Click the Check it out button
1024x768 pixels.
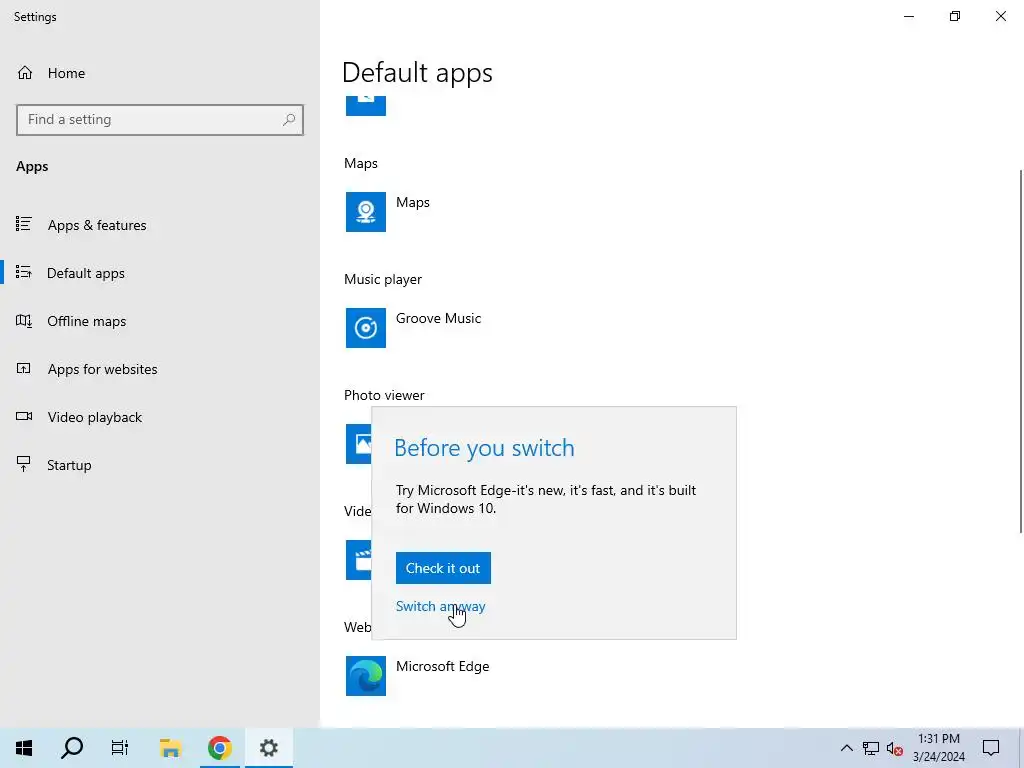click(443, 568)
